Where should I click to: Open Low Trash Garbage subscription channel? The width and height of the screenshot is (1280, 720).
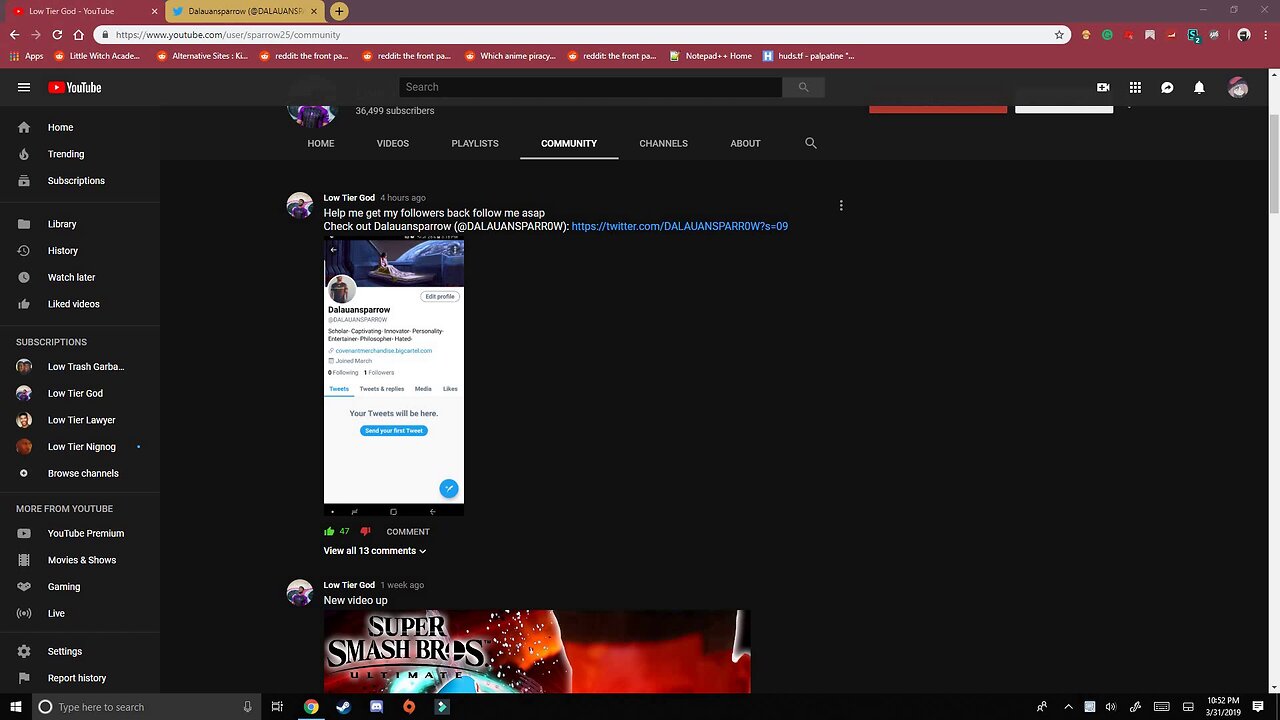click(80, 367)
